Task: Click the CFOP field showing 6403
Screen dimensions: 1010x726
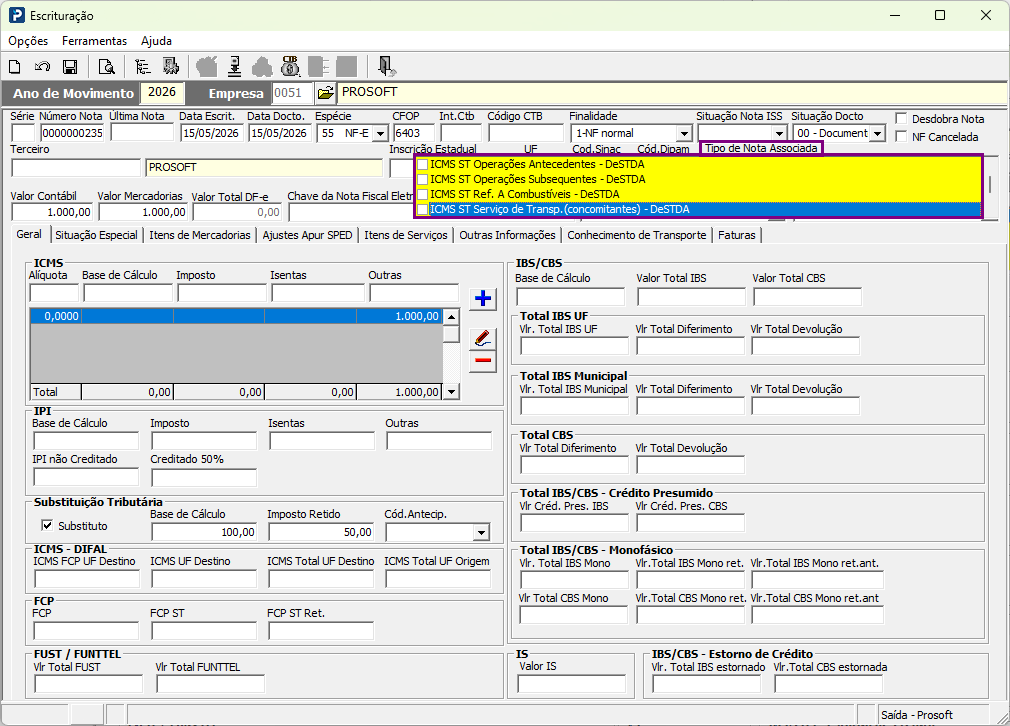Action: [414, 133]
